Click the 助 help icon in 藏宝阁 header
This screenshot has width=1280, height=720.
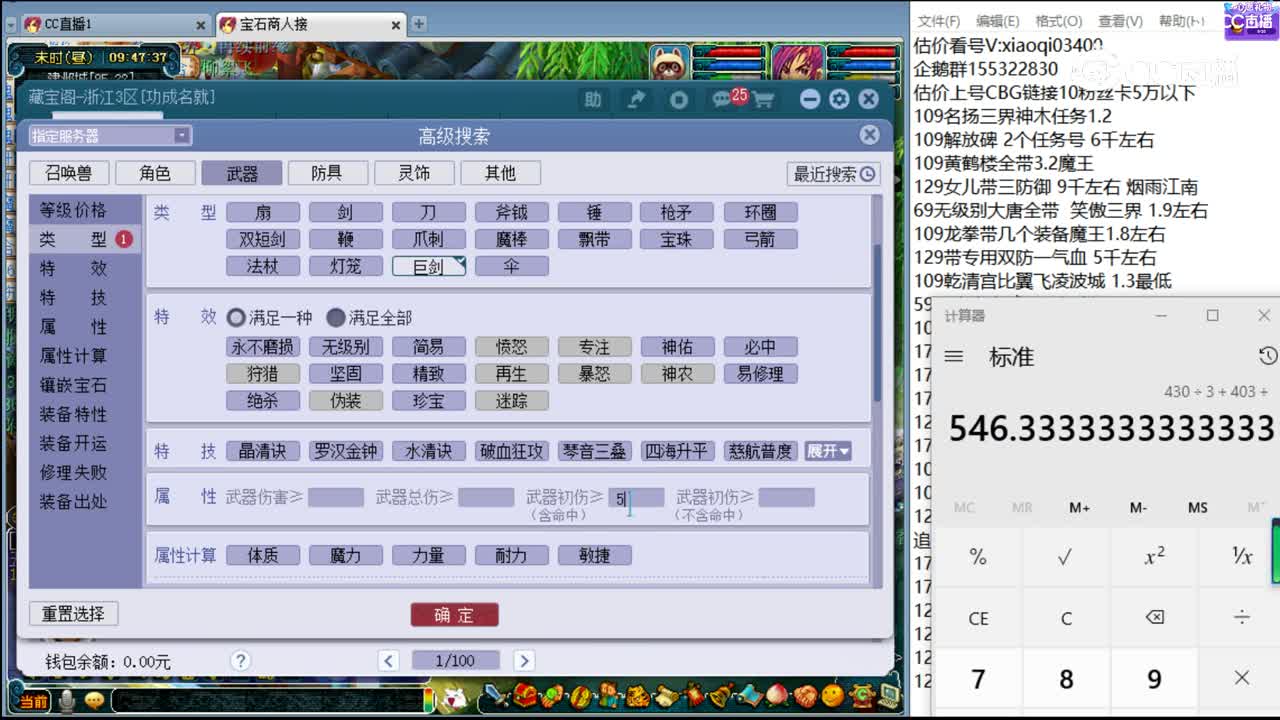click(593, 99)
